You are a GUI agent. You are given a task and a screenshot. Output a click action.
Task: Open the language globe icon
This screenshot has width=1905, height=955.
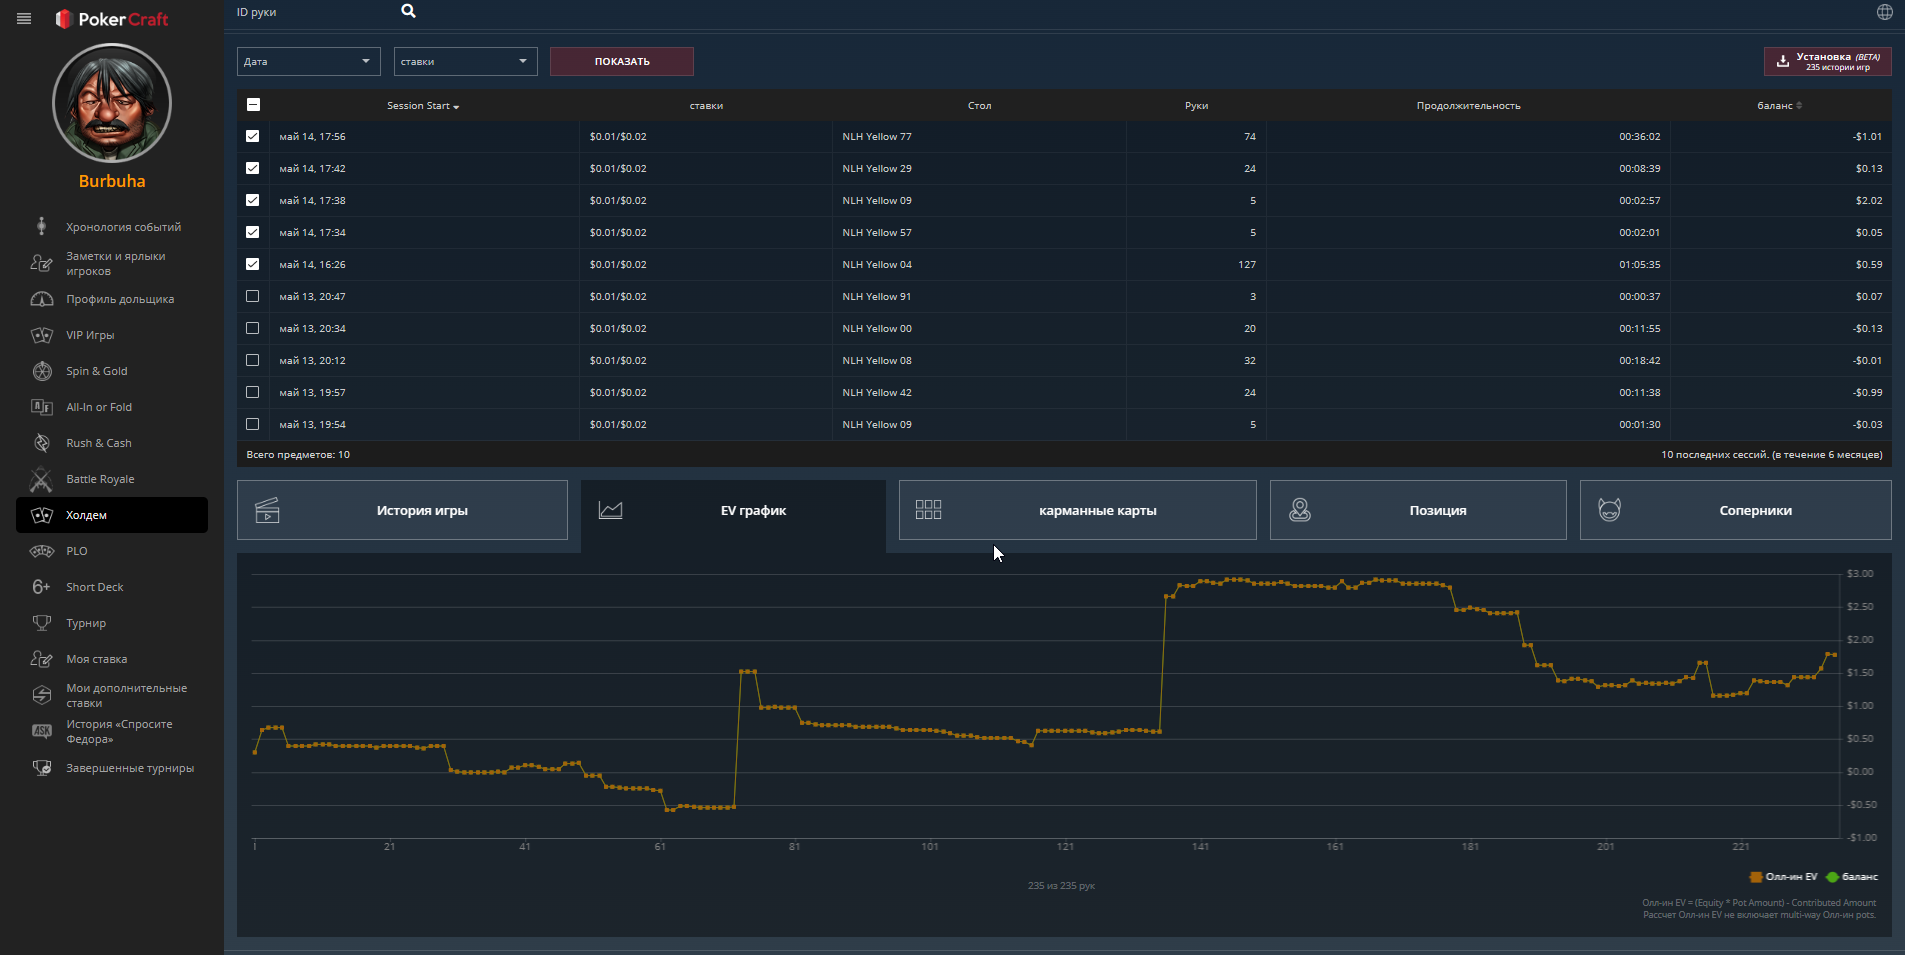click(x=1885, y=12)
